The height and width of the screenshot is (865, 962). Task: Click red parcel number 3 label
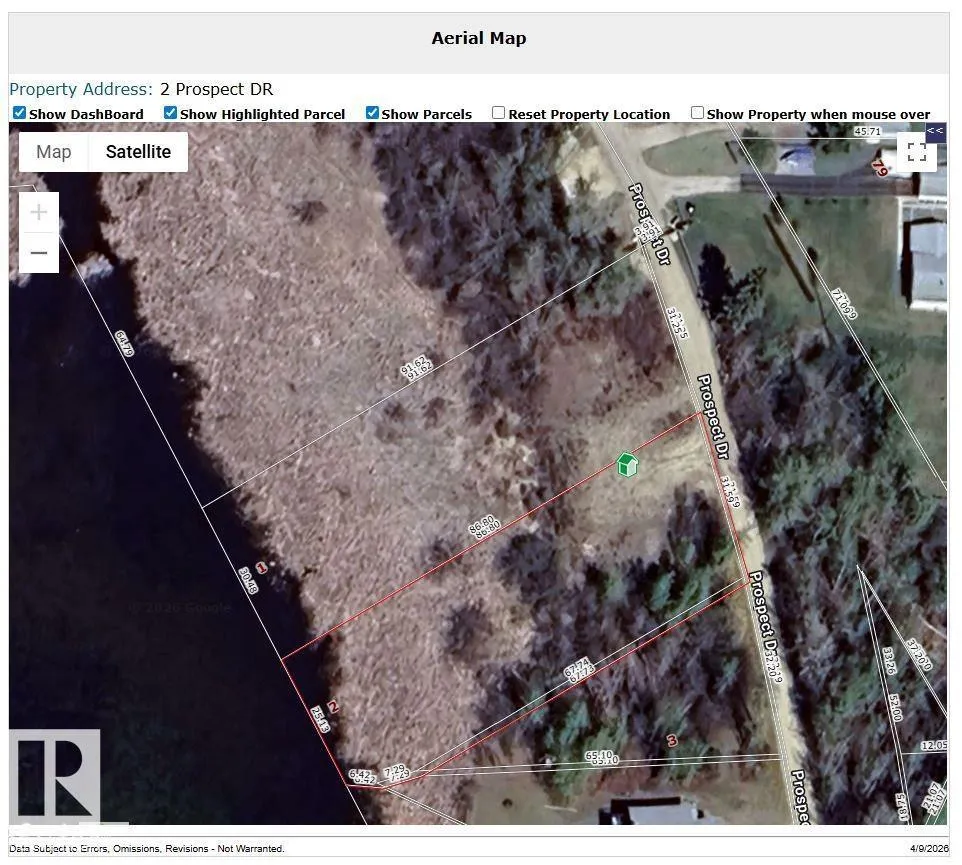[x=672, y=741]
